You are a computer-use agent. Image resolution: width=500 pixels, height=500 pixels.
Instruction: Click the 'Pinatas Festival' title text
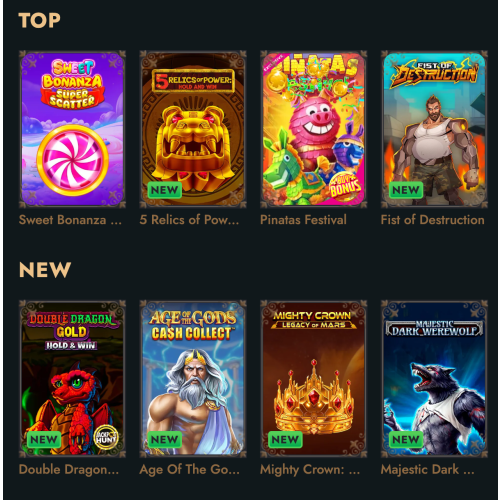(303, 220)
